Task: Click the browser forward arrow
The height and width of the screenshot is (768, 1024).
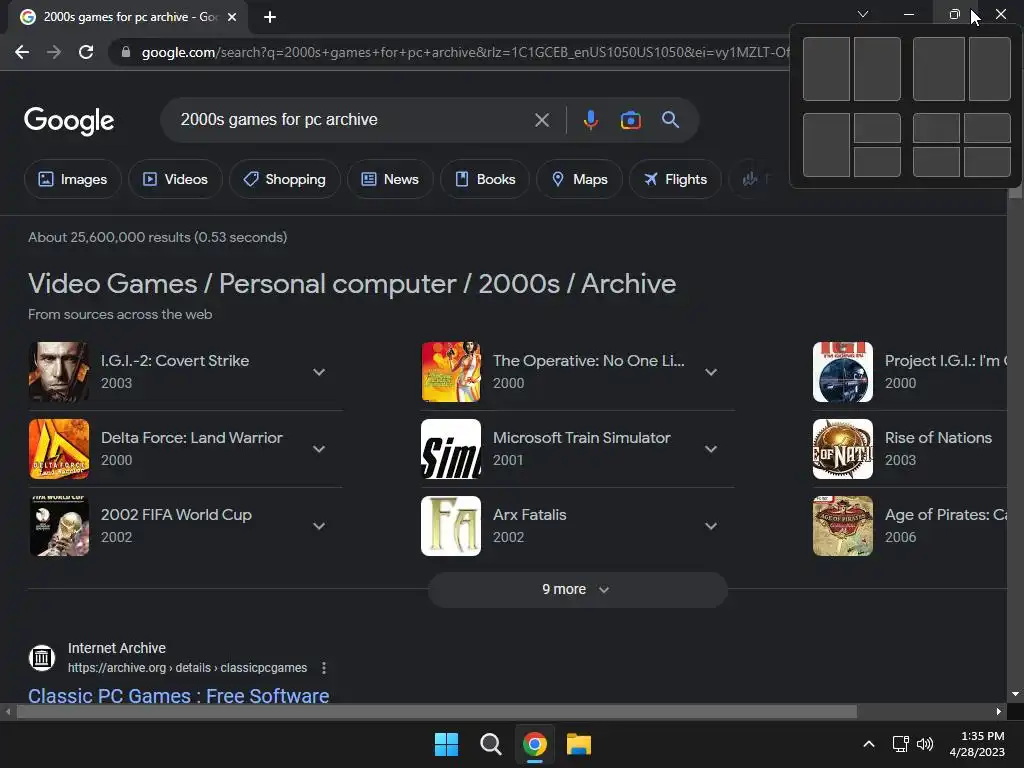Action: [x=54, y=52]
